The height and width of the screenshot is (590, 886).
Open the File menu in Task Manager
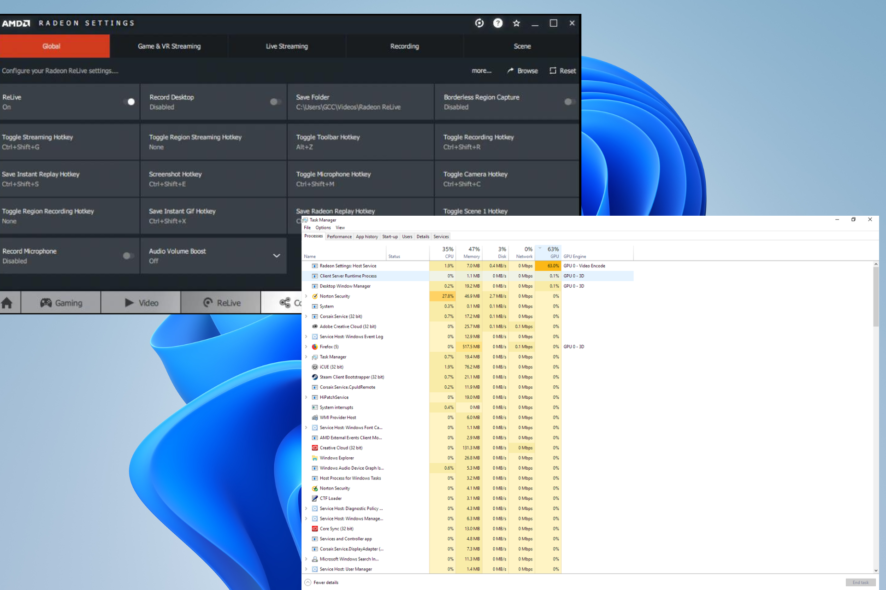tap(307, 228)
